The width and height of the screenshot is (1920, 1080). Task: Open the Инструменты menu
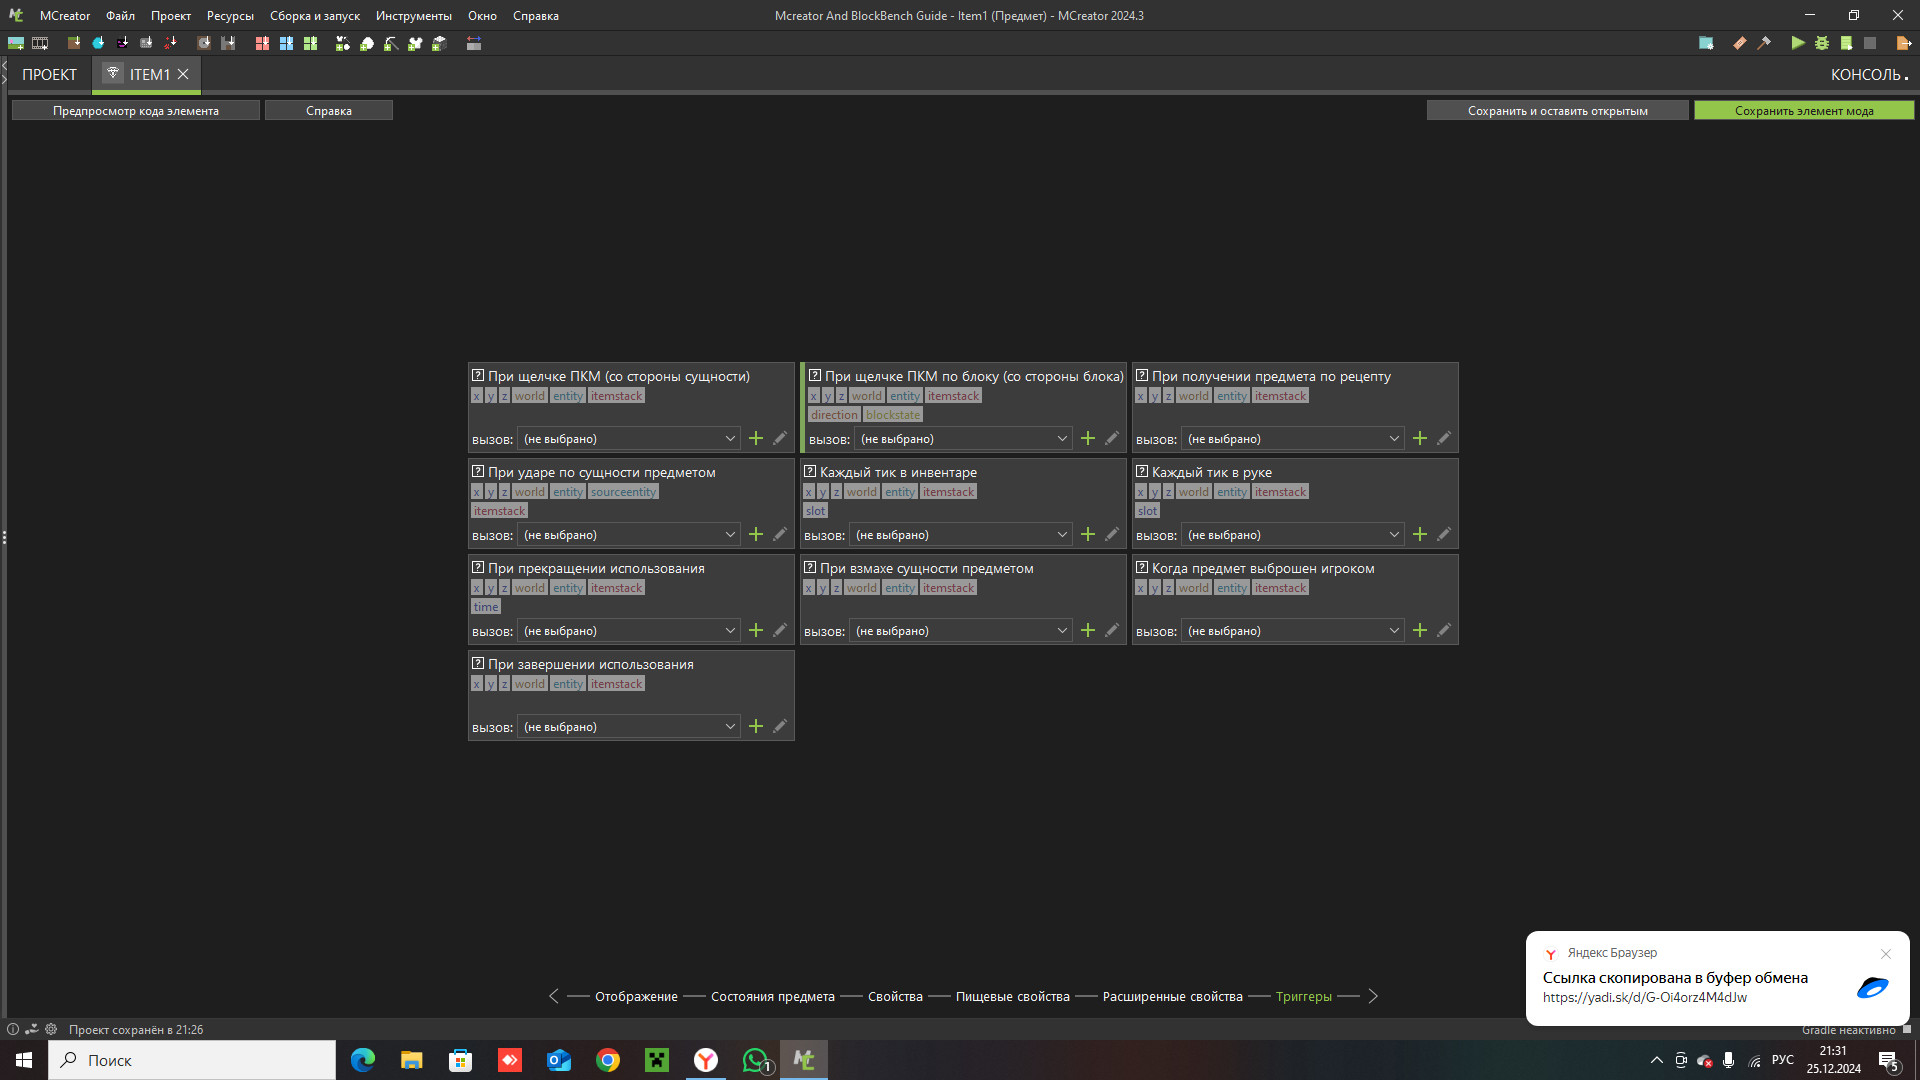pos(413,16)
